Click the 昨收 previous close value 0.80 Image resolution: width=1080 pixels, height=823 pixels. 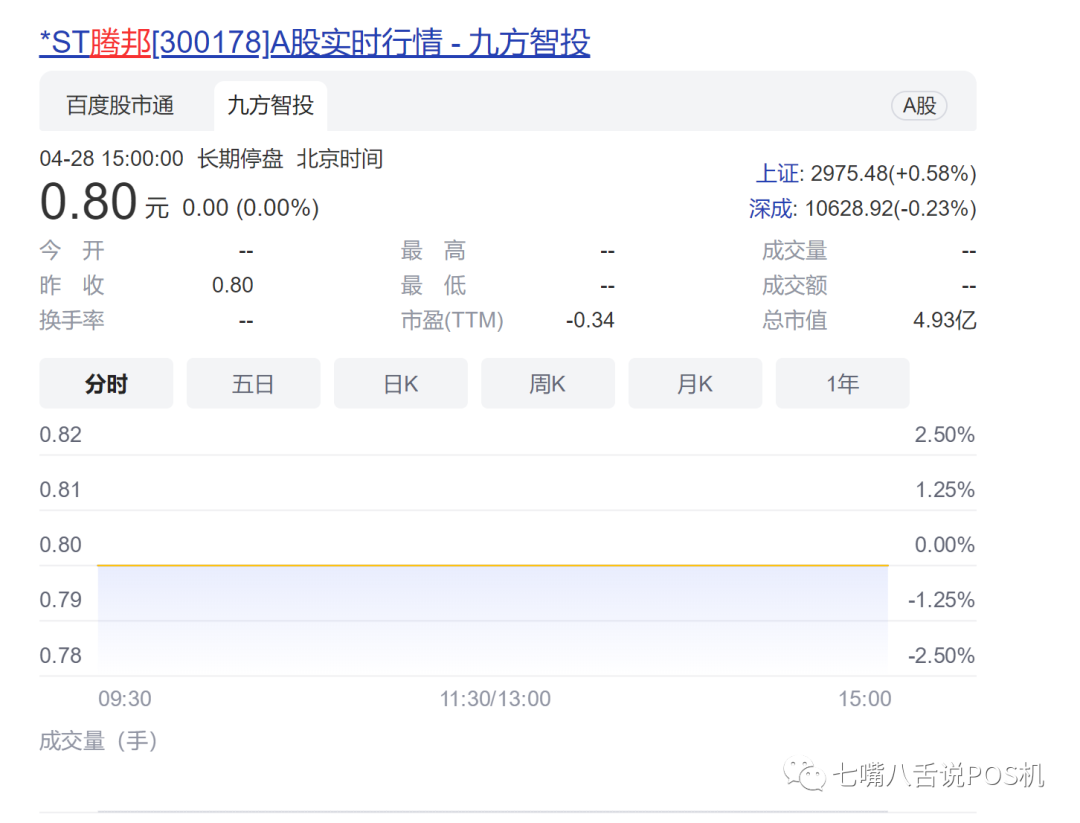click(233, 285)
